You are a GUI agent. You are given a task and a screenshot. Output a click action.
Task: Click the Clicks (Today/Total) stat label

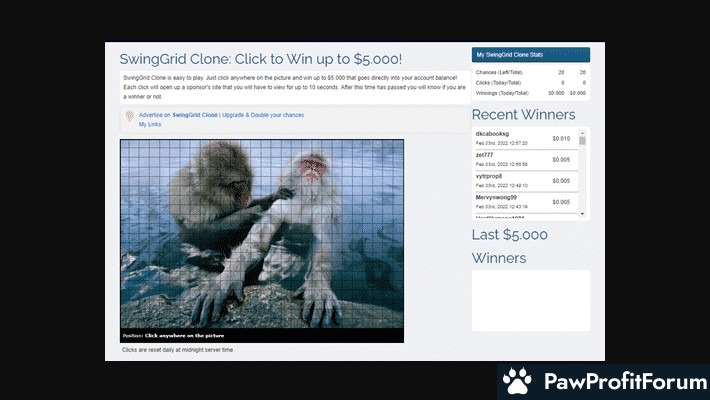498,83
